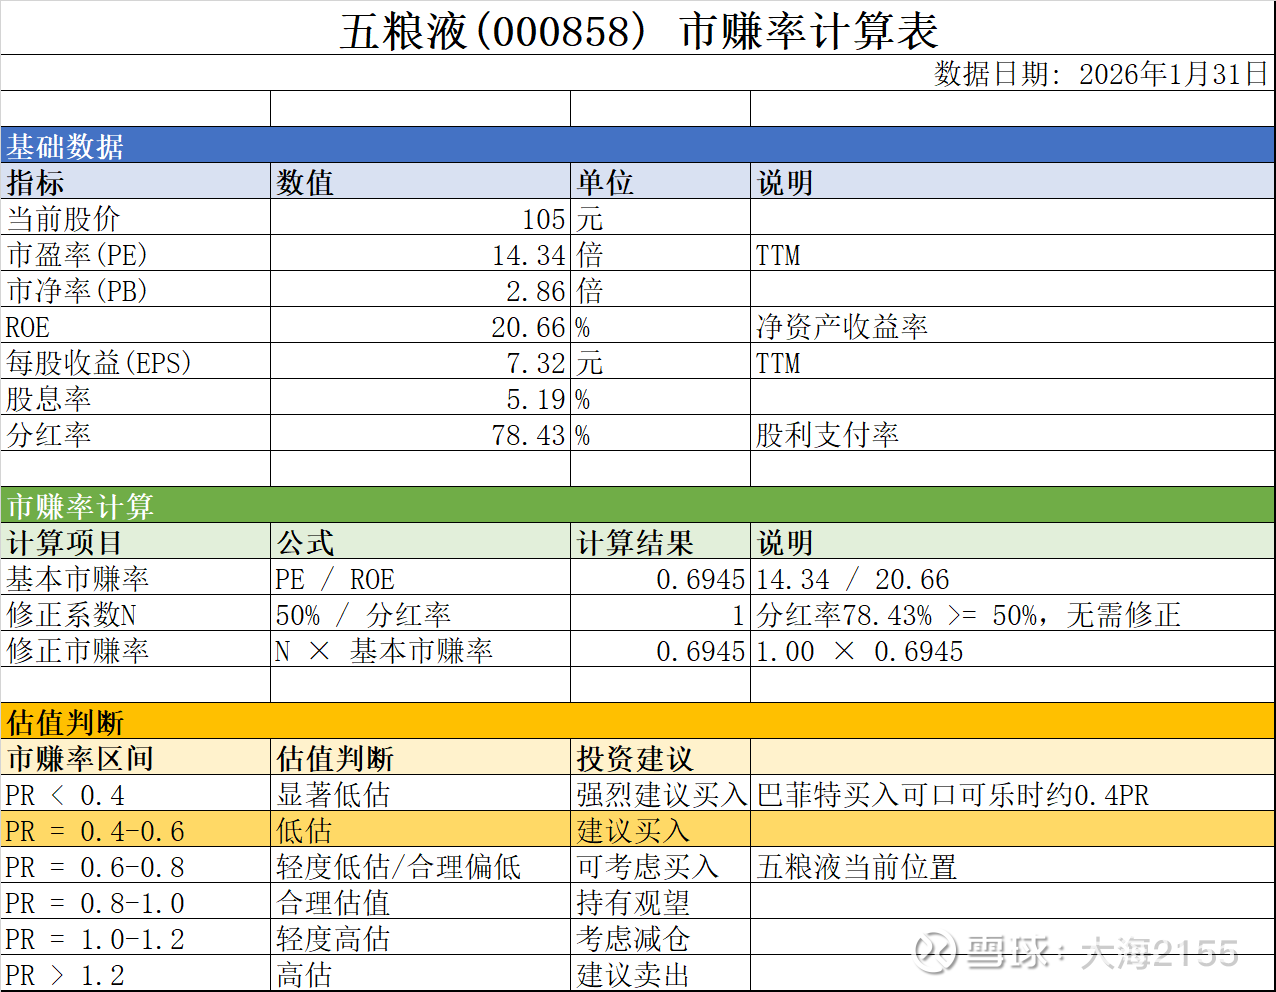This screenshot has width=1276, height=992.
Task: Select the 可考虑买入 advice cell
Action: [x=660, y=865]
